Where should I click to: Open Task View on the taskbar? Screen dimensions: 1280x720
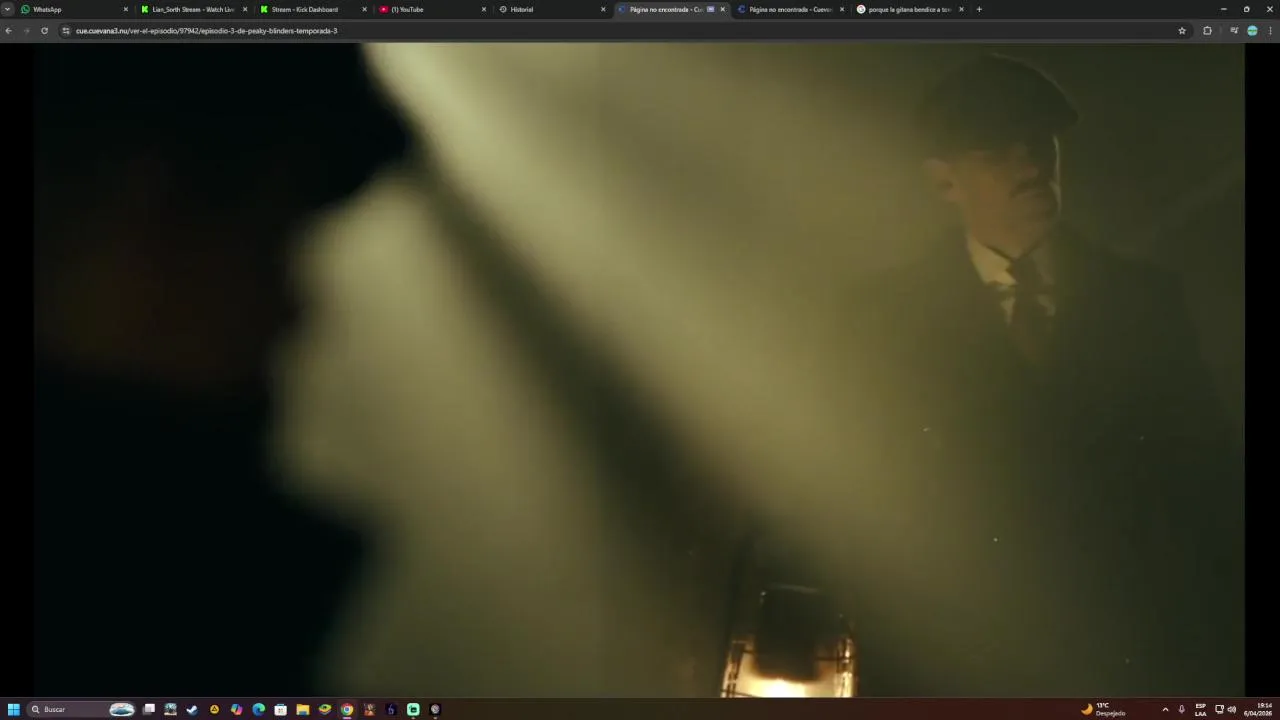coord(149,709)
